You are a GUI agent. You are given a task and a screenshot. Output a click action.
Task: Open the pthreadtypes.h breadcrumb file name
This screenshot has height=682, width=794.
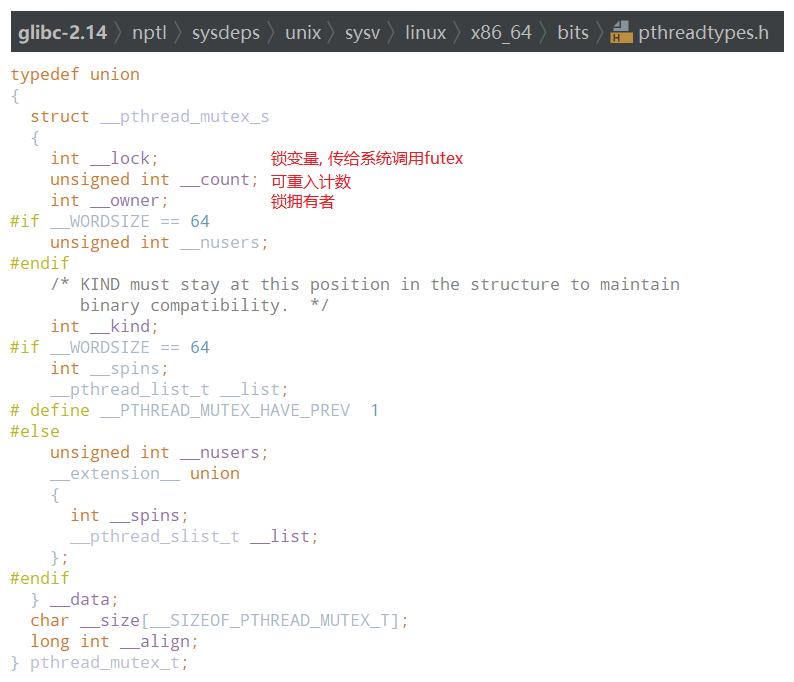(x=703, y=33)
